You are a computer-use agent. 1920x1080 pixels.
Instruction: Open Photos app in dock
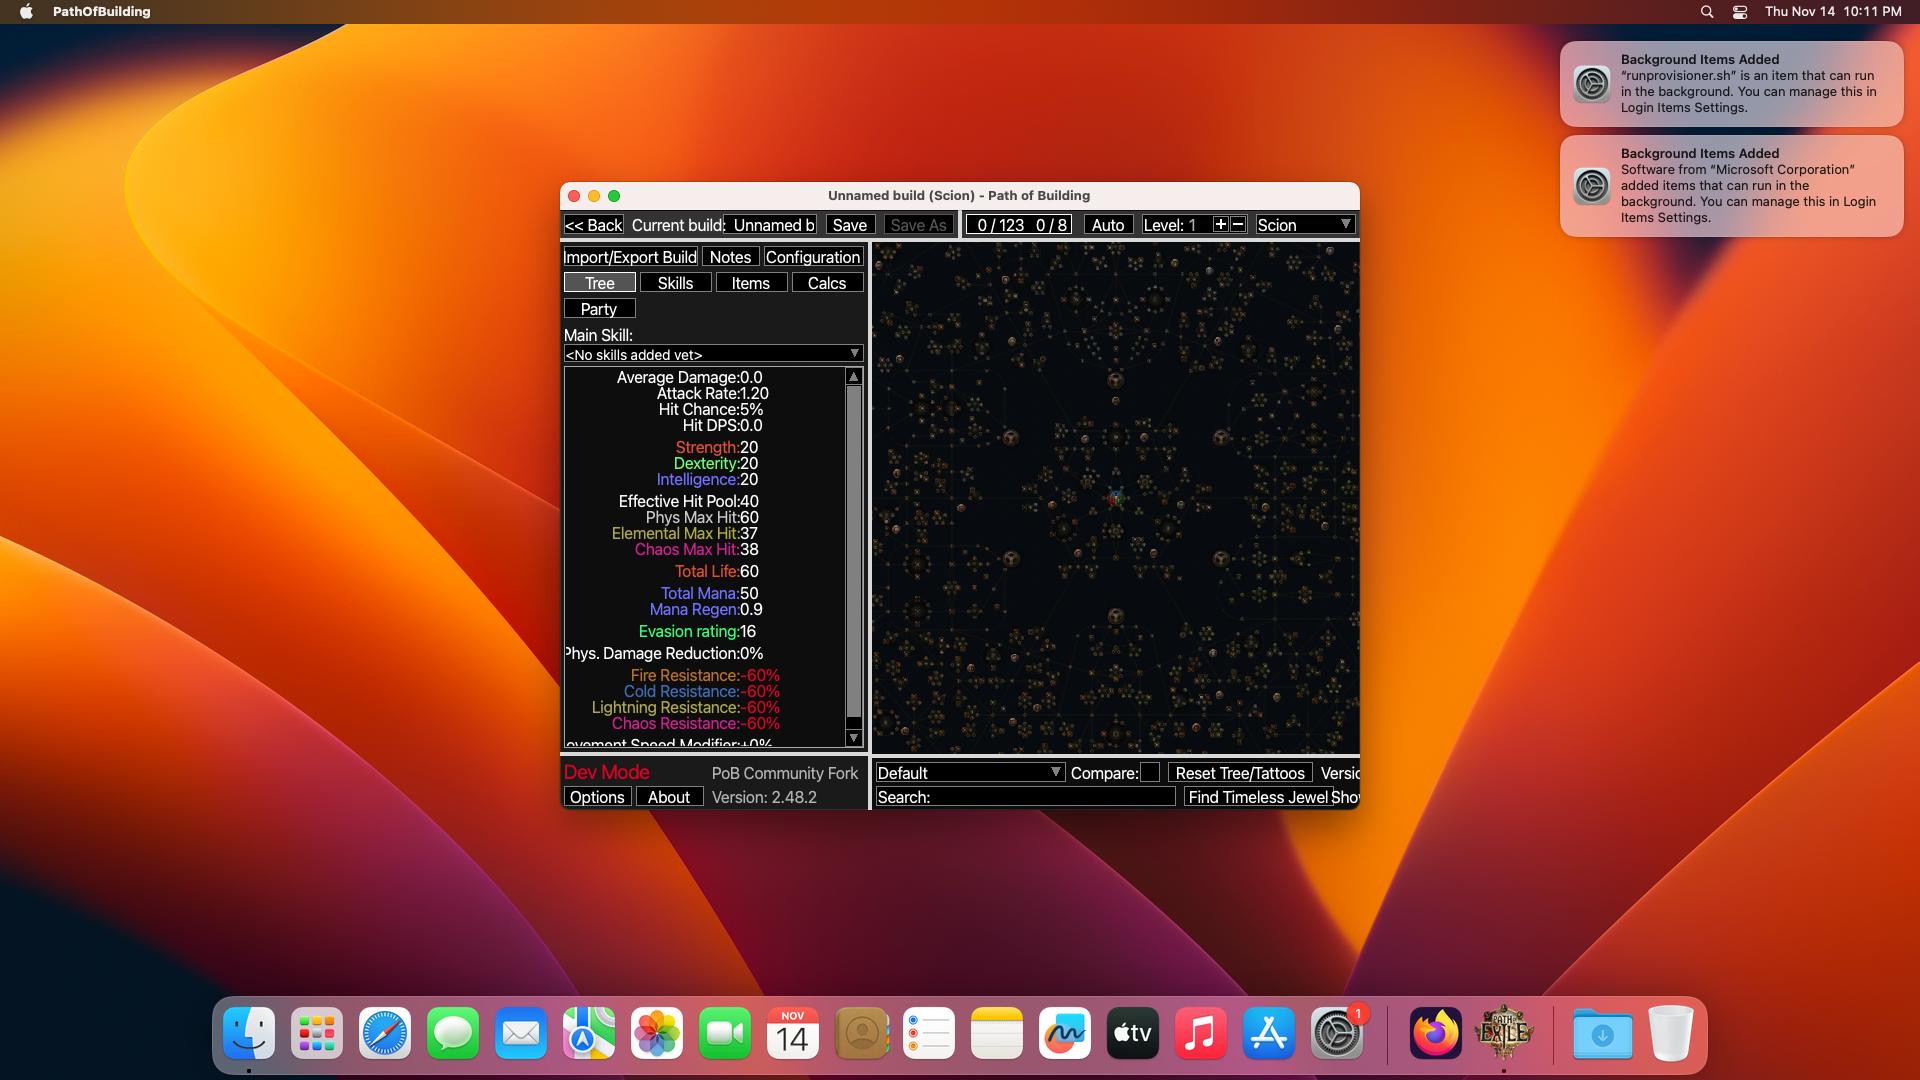tap(657, 1033)
